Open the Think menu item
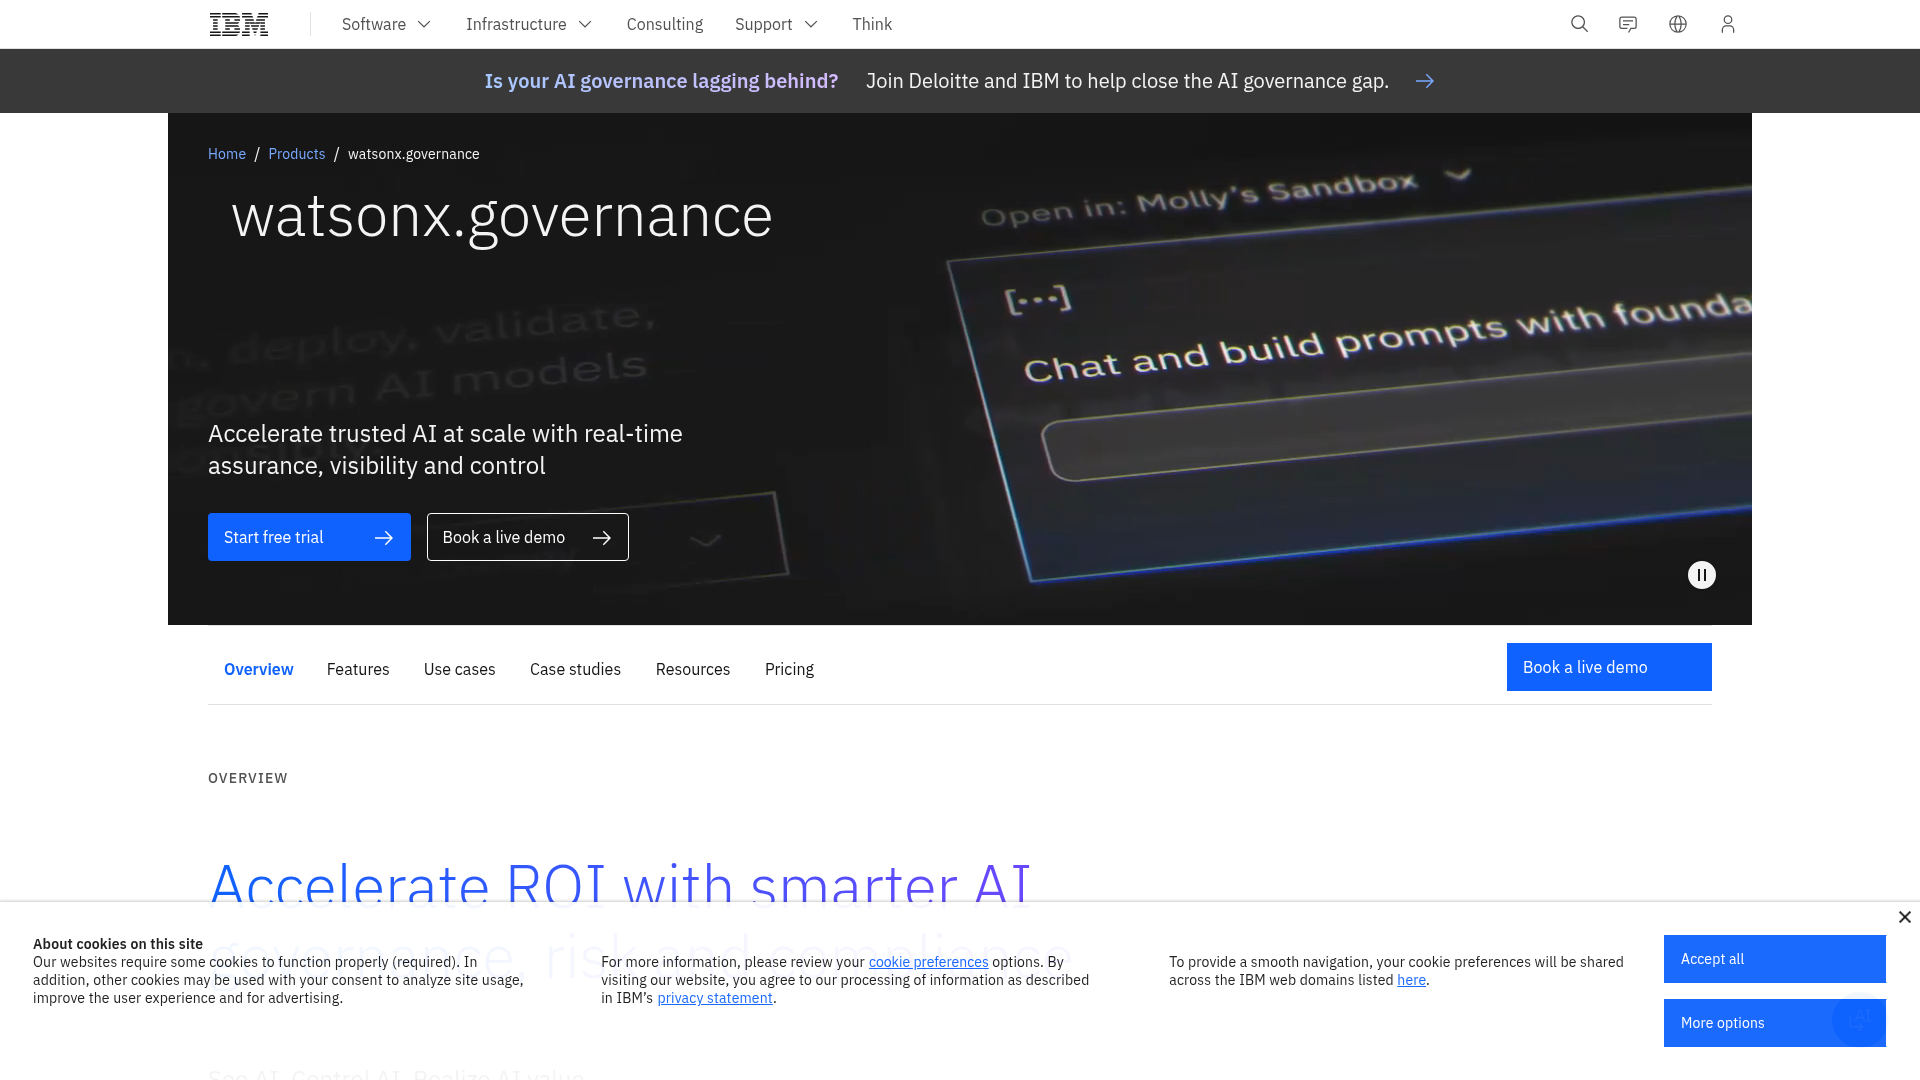 point(872,24)
